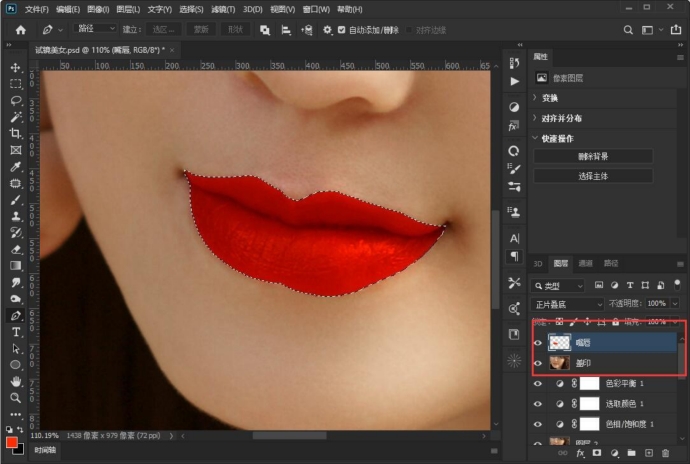The height and width of the screenshot is (464, 690).
Task: Select the Path Selection arrow tool
Action: click(x=16, y=349)
